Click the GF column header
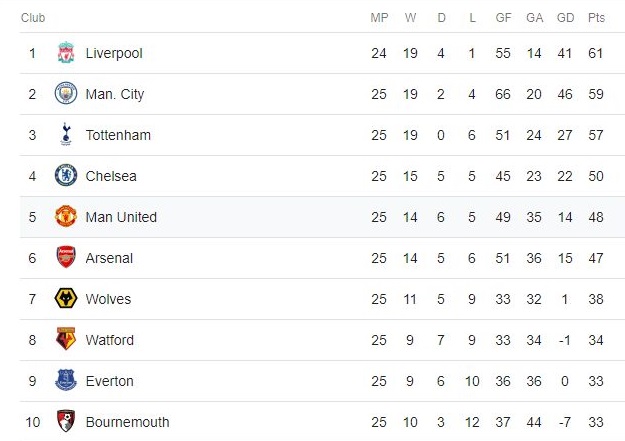 click(502, 18)
